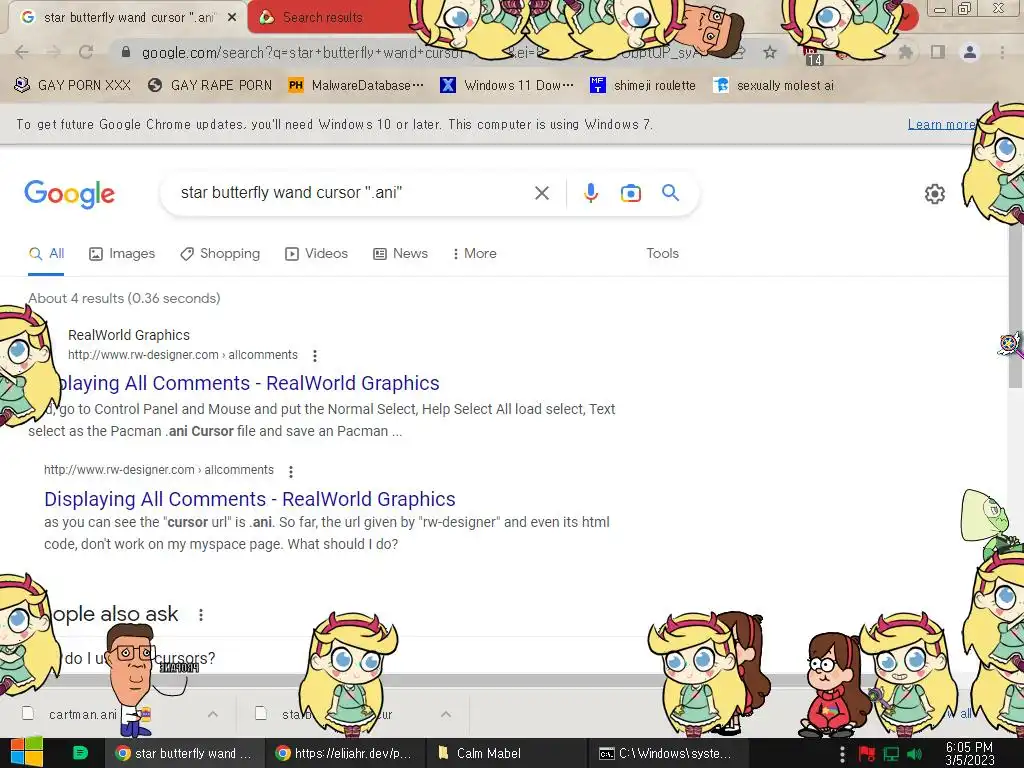Close the star butterfly wand cursor tab
The image size is (1024, 768).
pyautogui.click(x=232, y=18)
